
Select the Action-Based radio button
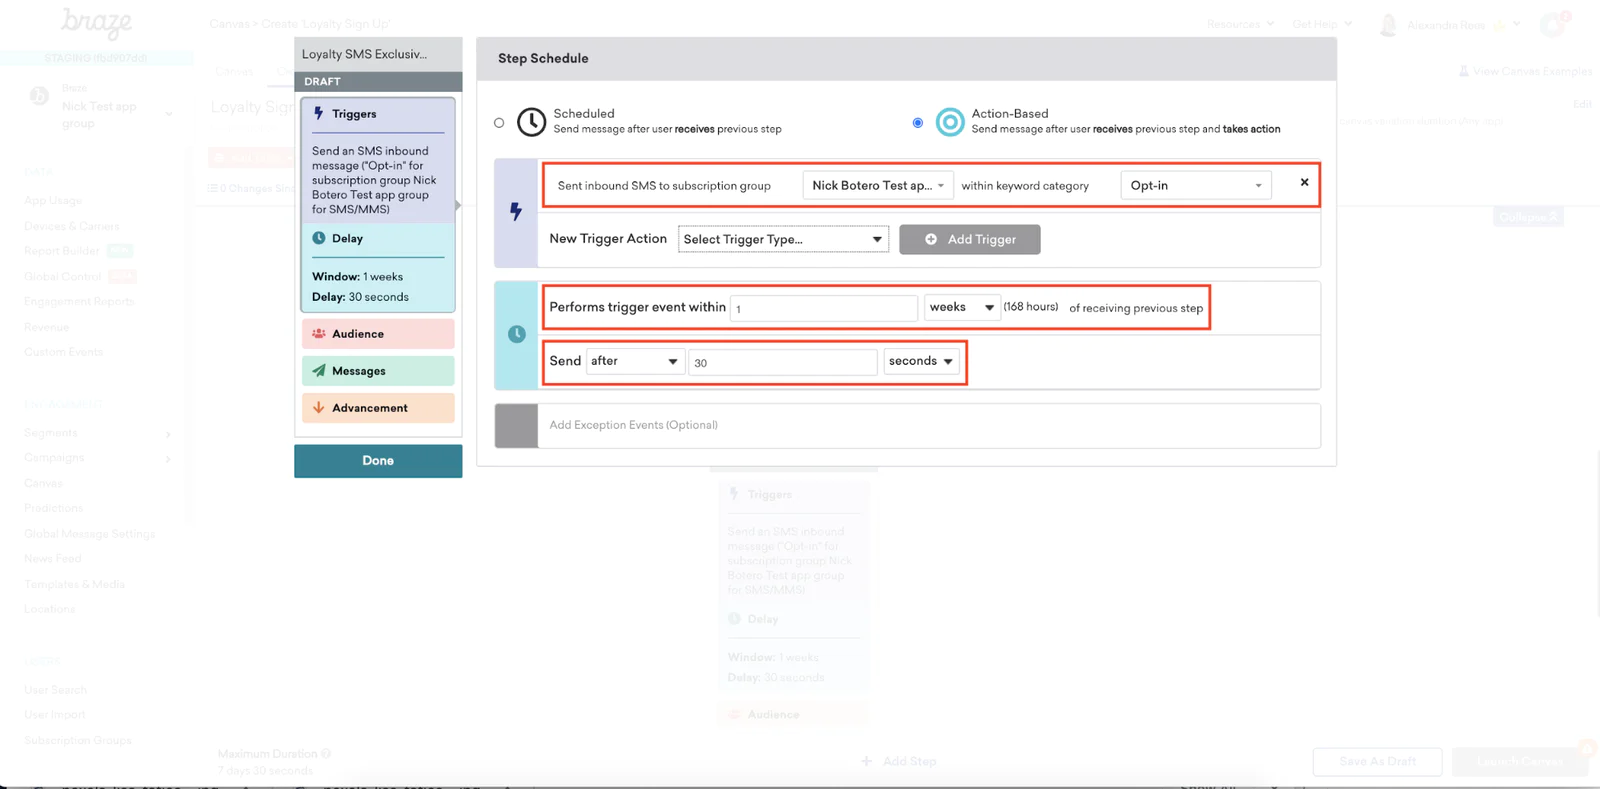(918, 123)
